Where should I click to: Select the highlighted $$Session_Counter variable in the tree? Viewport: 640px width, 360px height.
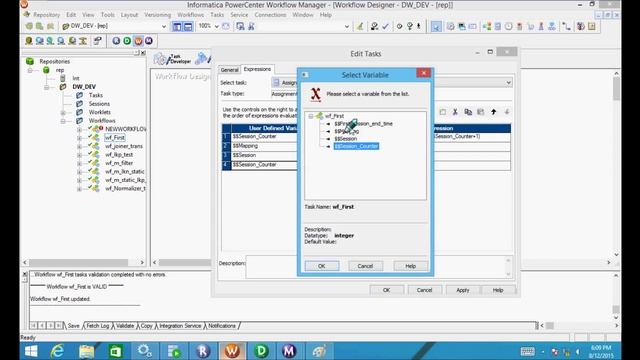[x=356, y=146]
